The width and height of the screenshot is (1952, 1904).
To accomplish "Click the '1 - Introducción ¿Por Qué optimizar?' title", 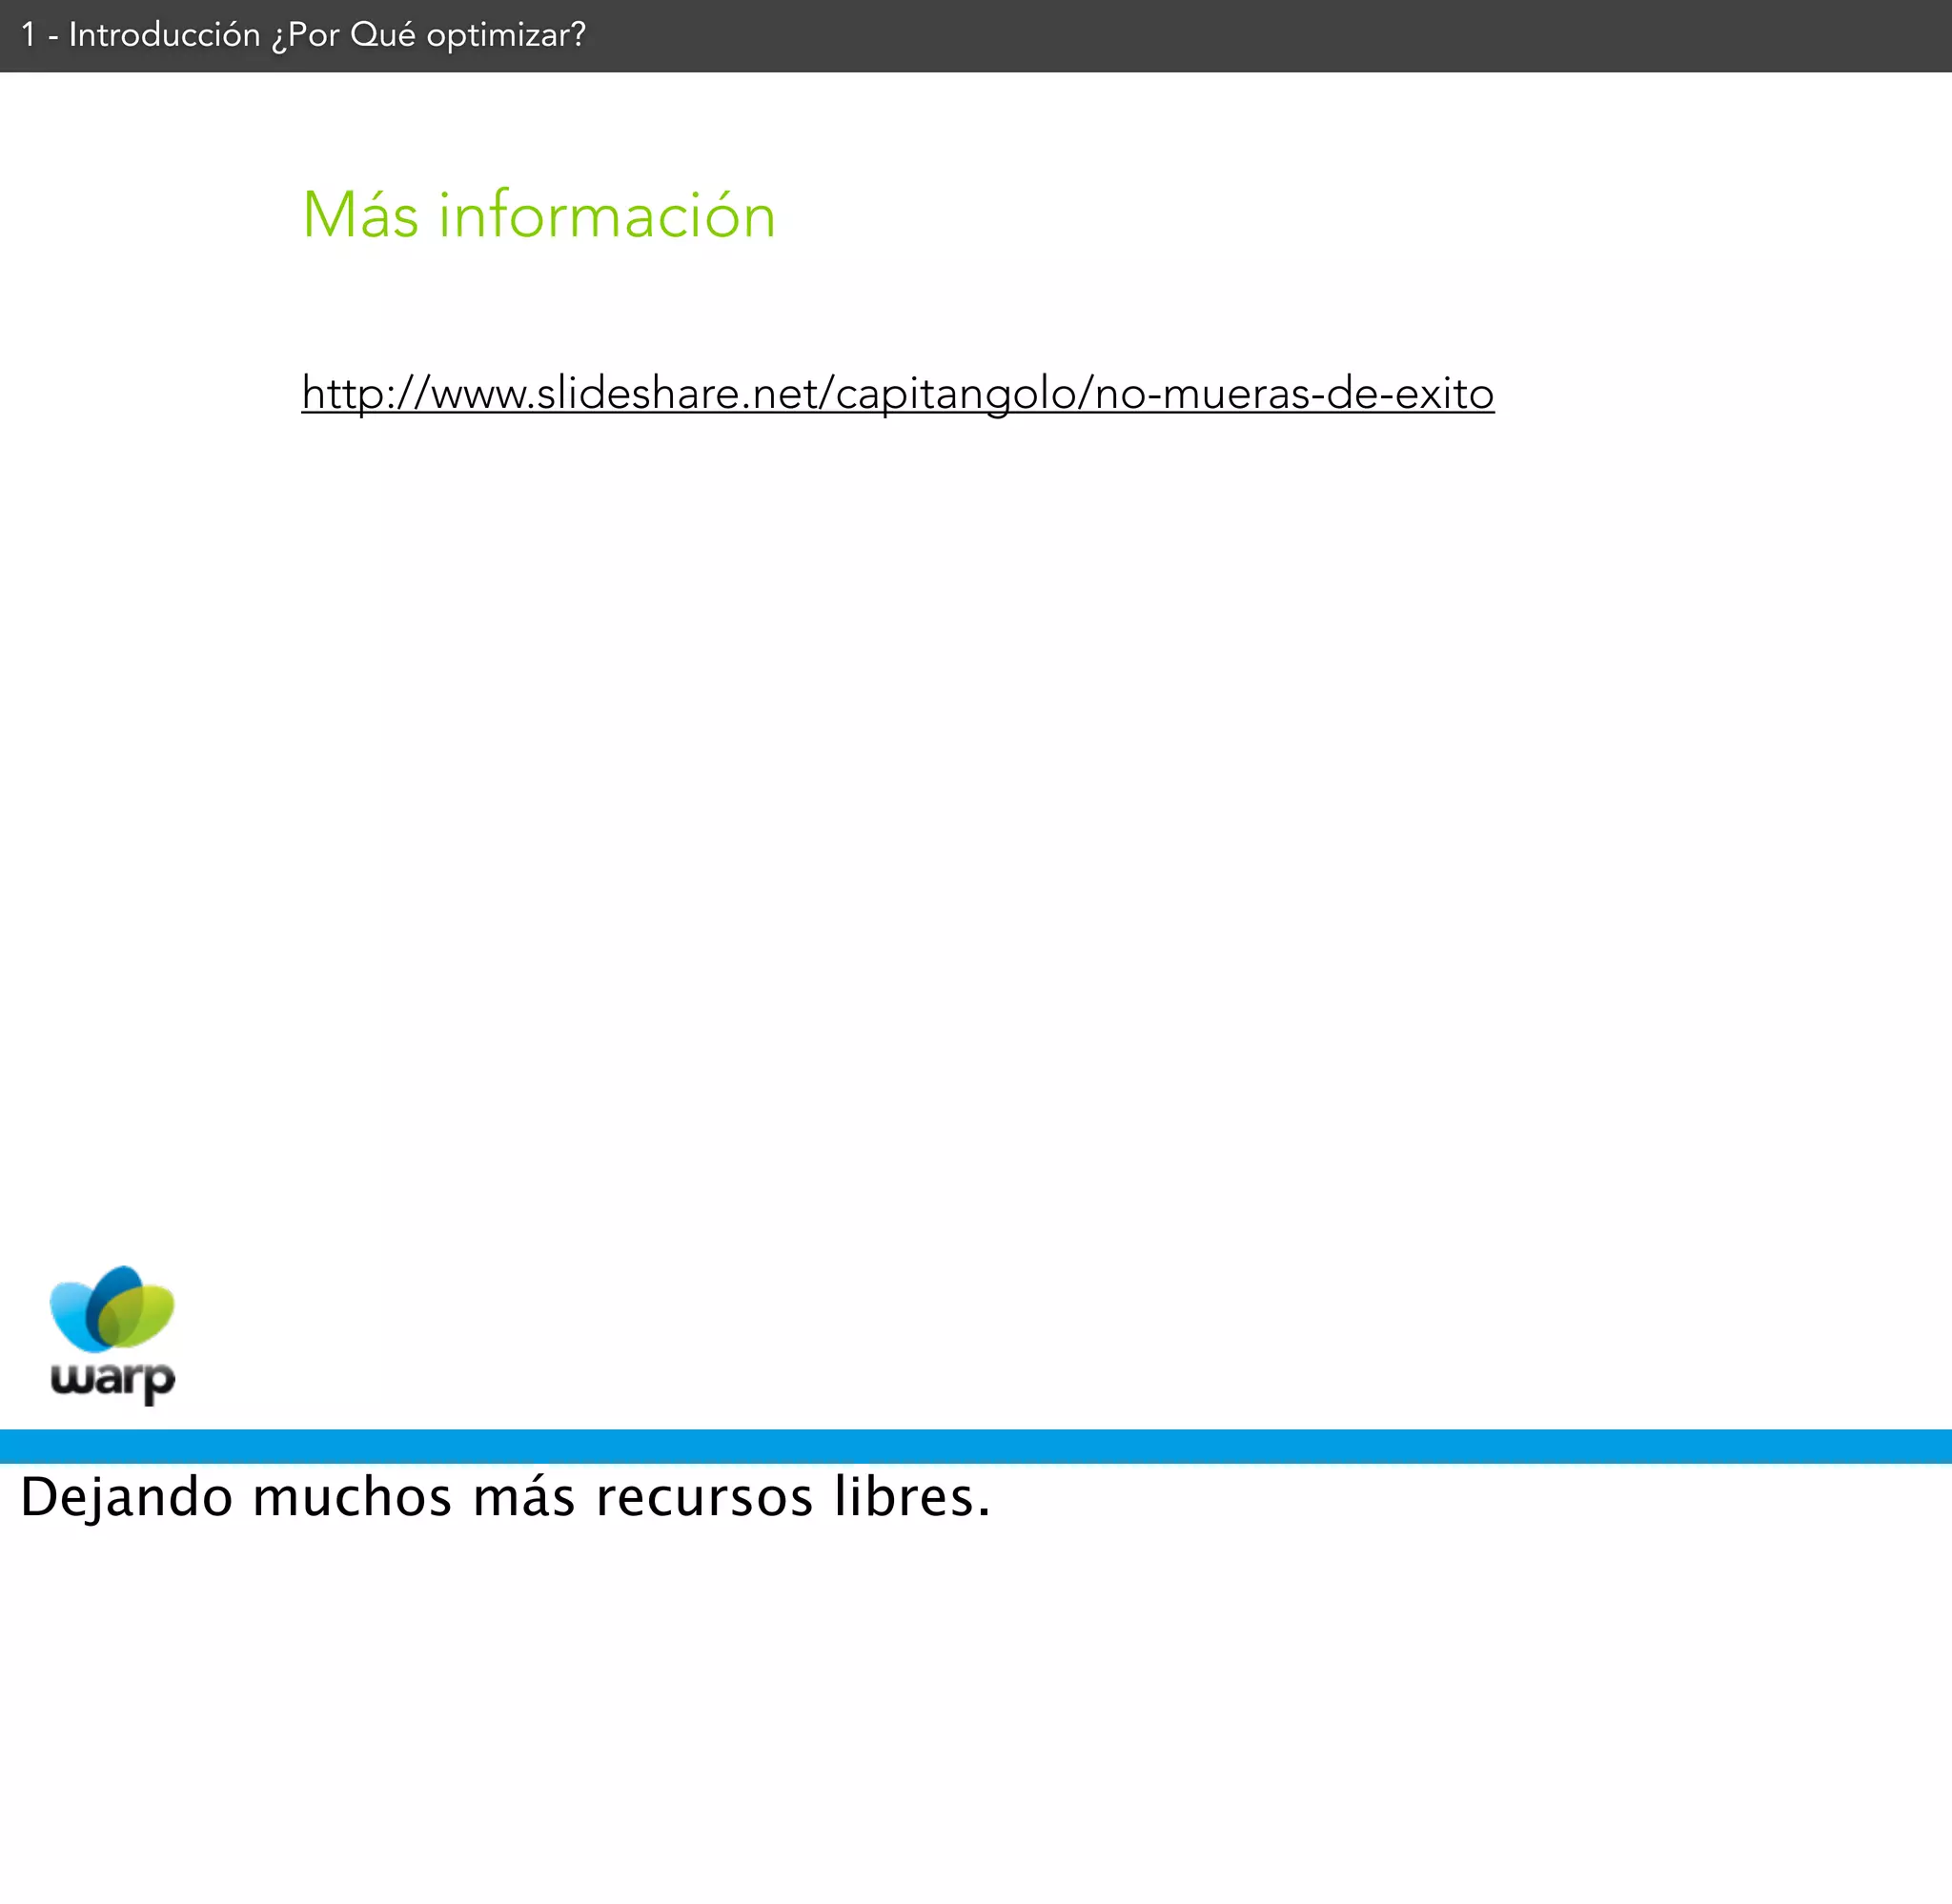I will [x=303, y=35].
